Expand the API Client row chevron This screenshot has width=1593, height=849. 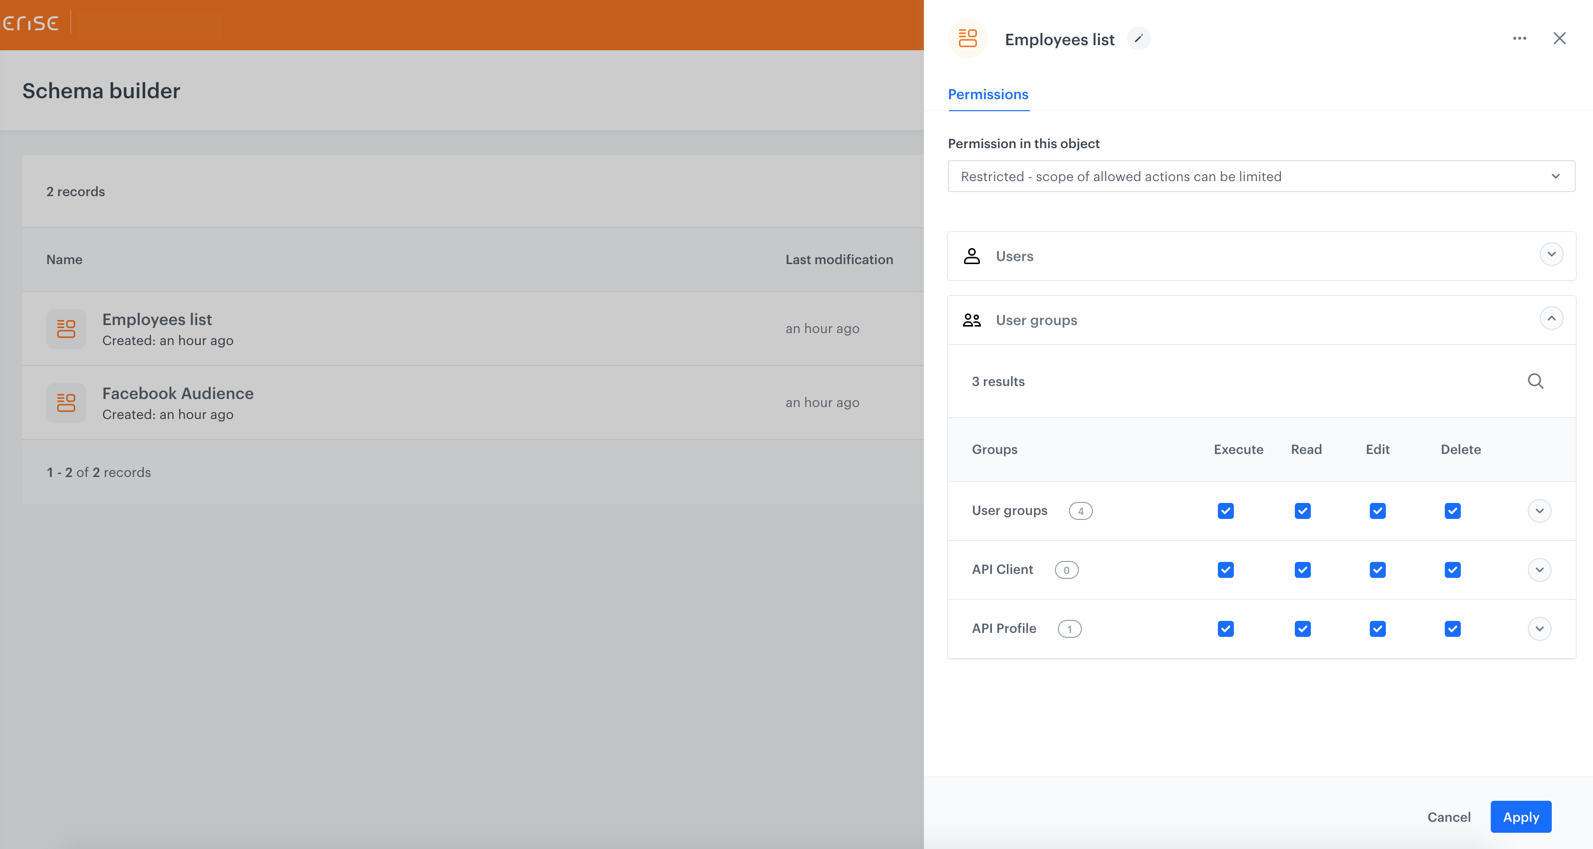point(1539,570)
